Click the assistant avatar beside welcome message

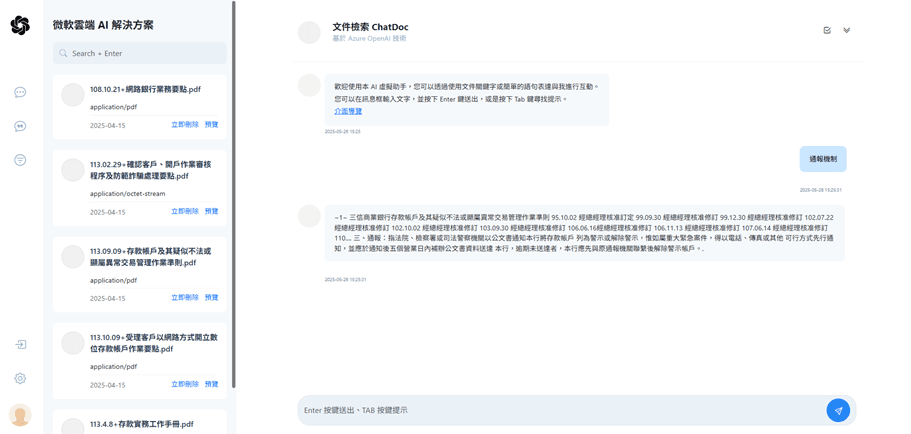click(309, 85)
